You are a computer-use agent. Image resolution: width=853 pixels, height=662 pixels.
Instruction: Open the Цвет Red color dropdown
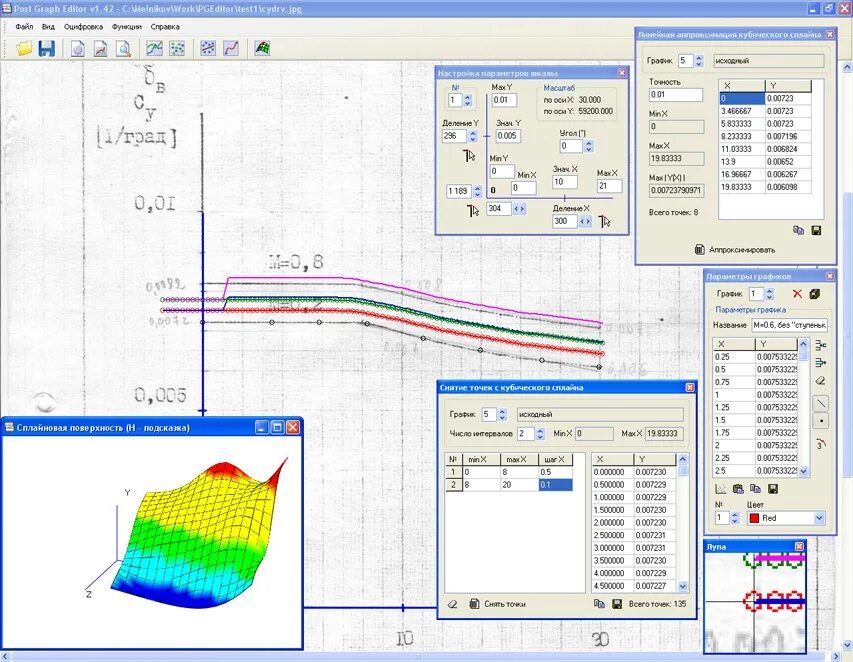819,518
